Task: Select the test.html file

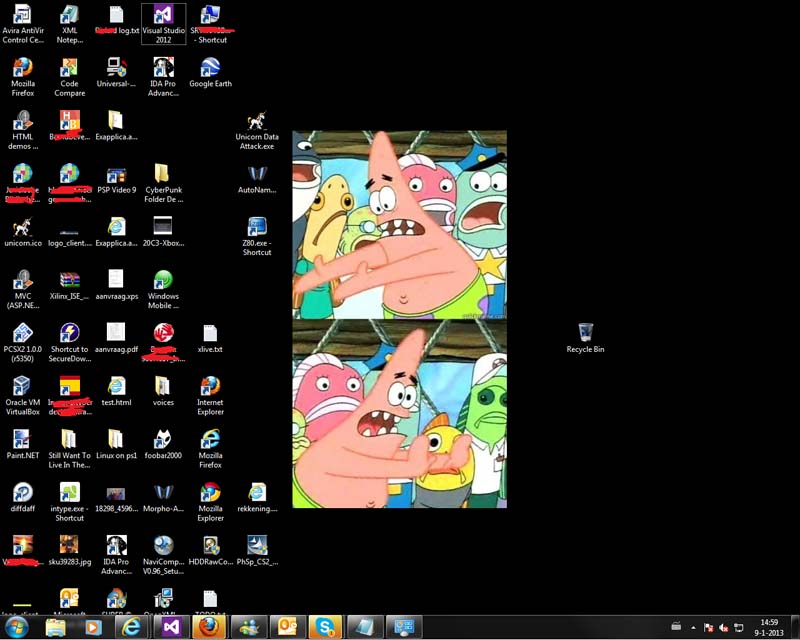Action: coord(117,391)
